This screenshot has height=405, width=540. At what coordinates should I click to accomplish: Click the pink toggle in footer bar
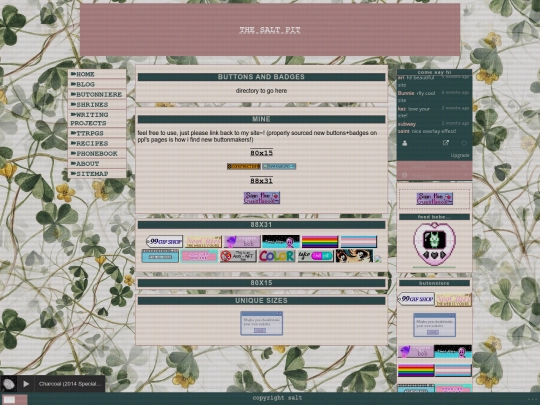(x=14, y=399)
